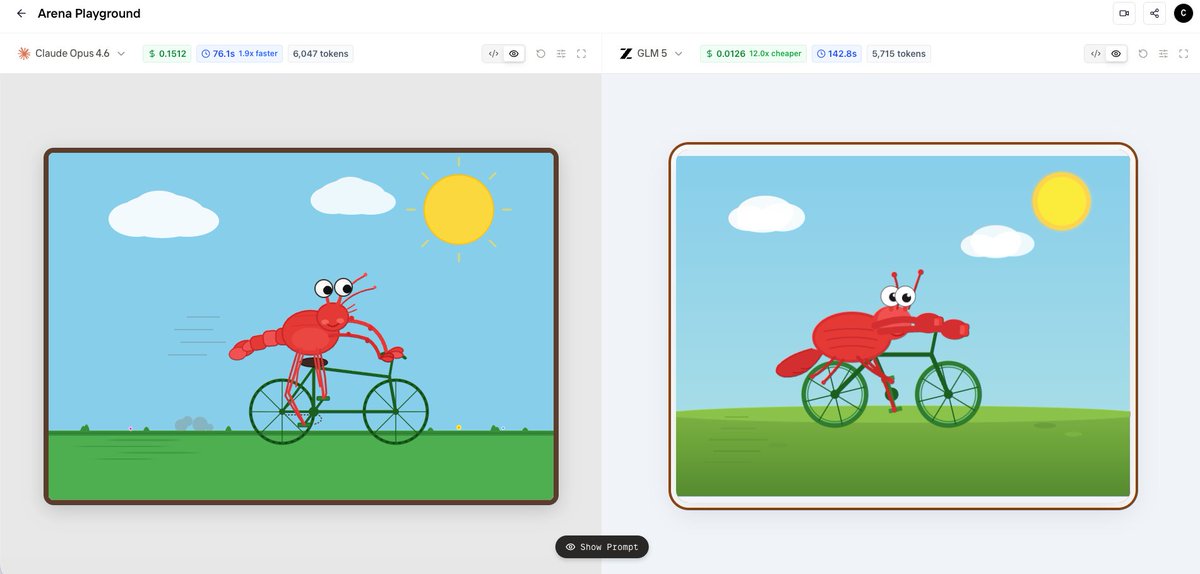Open the GLM 5 model dropdown
This screenshot has height=574, width=1200.
652,54
